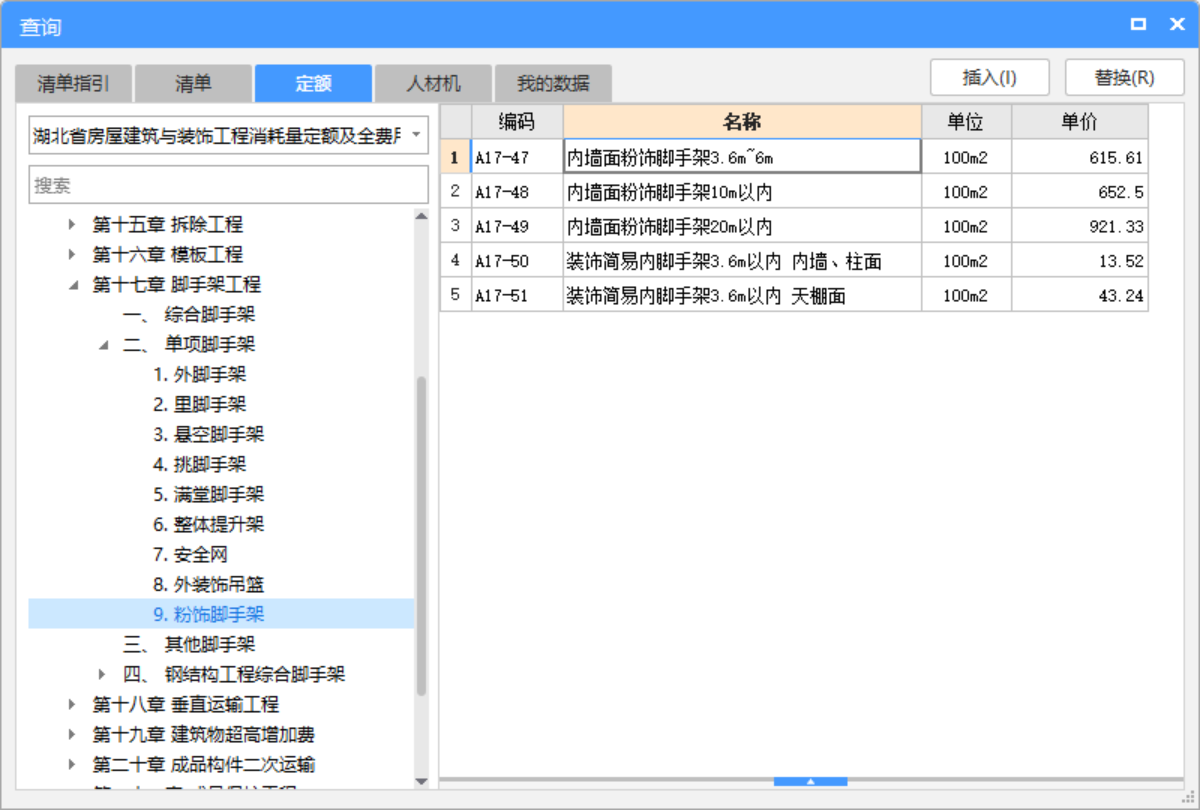Click the tree scrollbar down arrow
Viewport: 1200px width, 810px height.
tap(421, 781)
